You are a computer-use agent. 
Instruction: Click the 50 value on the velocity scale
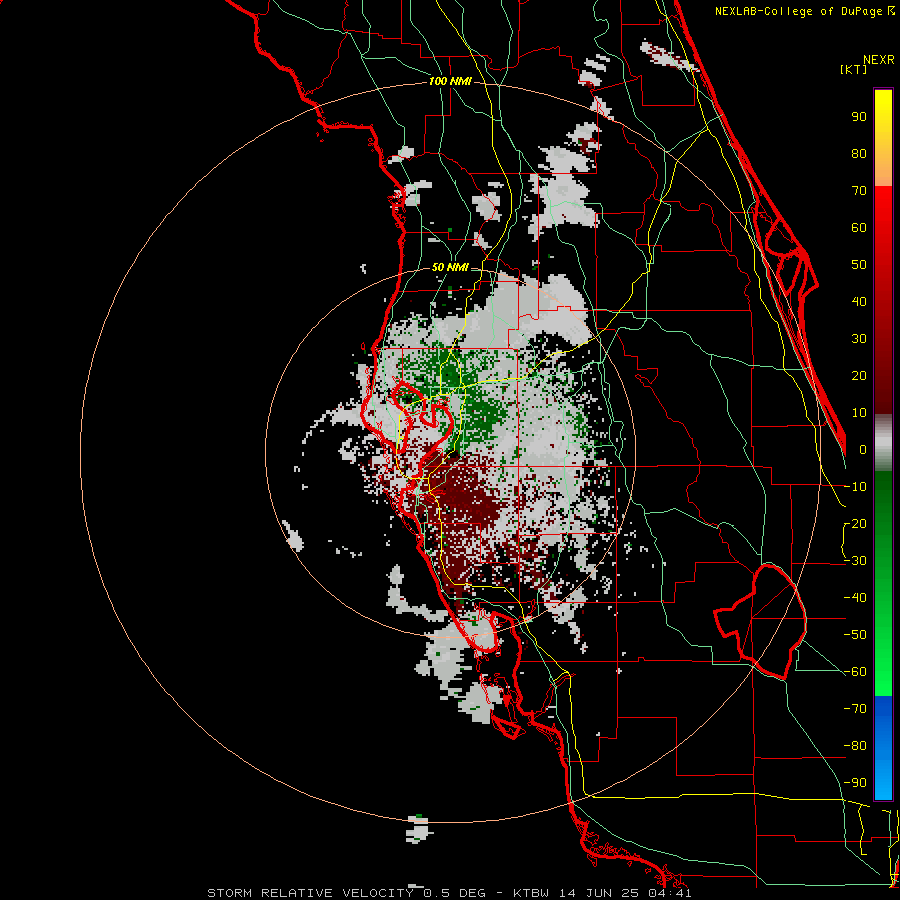click(x=859, y=265)
